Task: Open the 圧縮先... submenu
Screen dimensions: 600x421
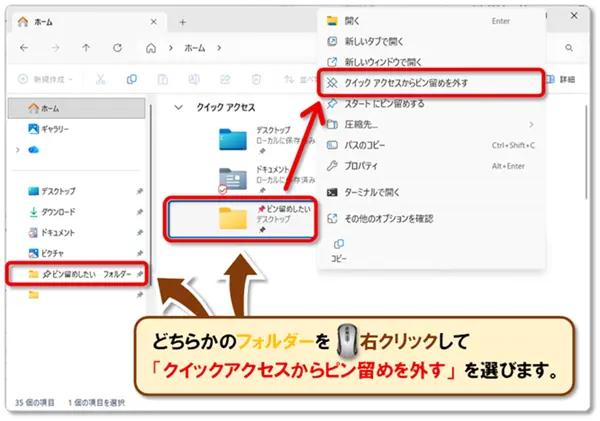Action: [431, 124]
